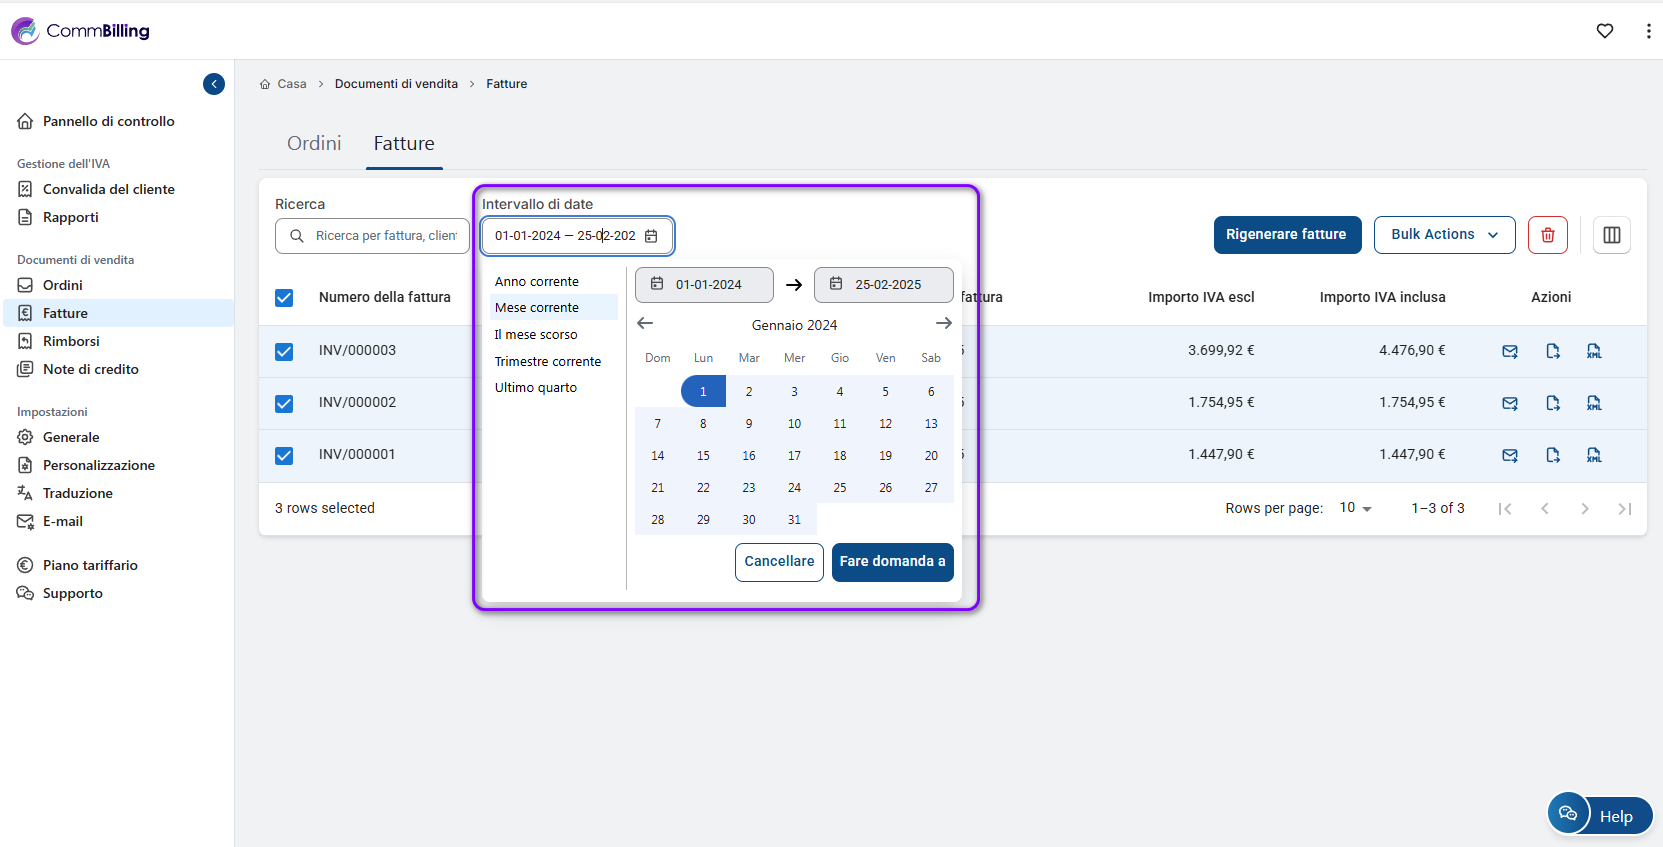Go to next month in calendar
The image size is (1663, 847).
[x=943, y=323]
